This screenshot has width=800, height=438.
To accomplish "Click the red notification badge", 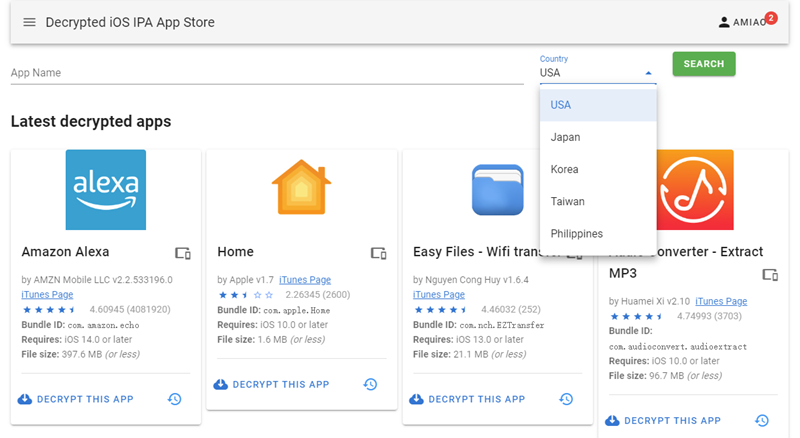I will tap(771, 18).
